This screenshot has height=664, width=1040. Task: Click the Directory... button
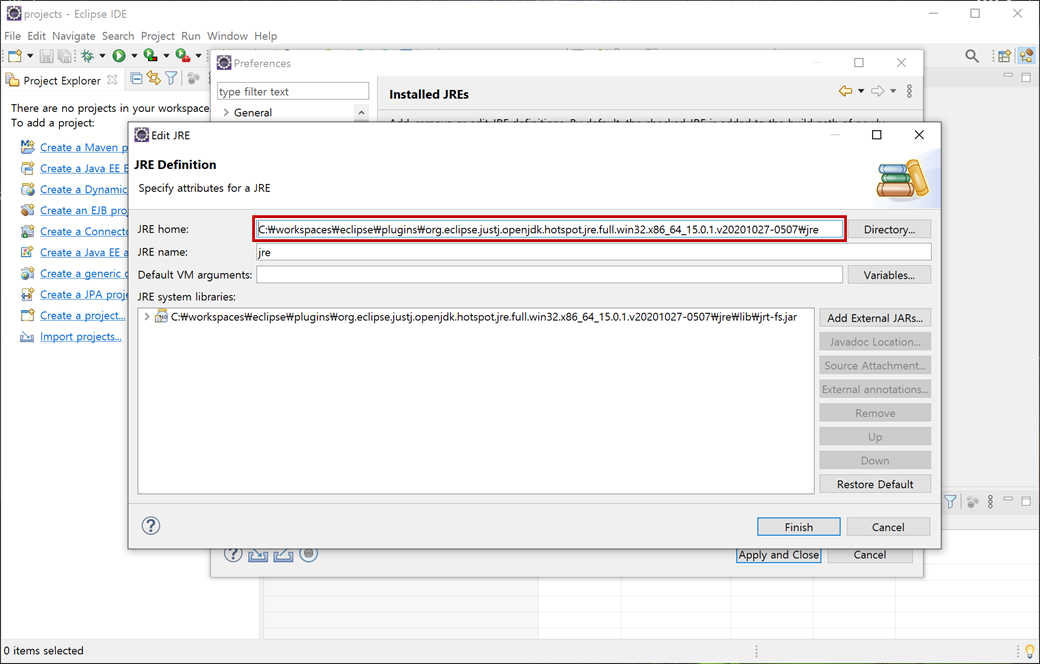pyautogui.click(x=889, y=230)
